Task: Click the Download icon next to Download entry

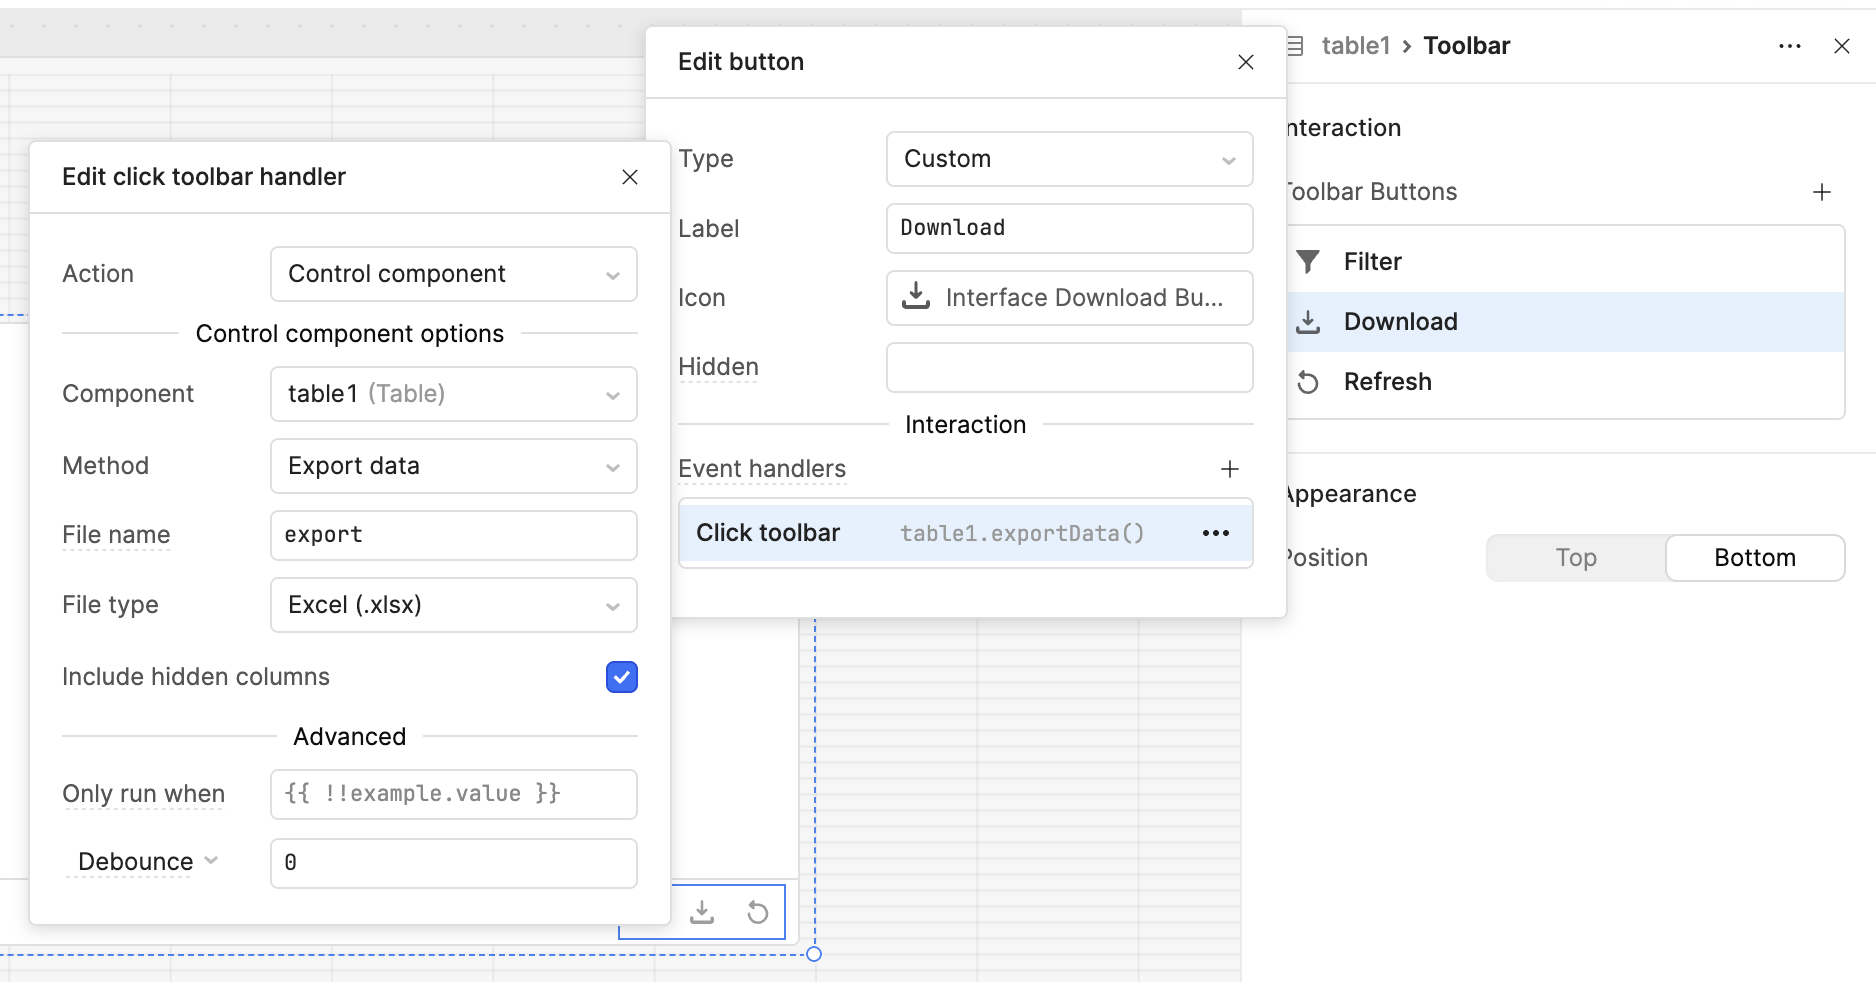Action: (x=1308, y=321)
